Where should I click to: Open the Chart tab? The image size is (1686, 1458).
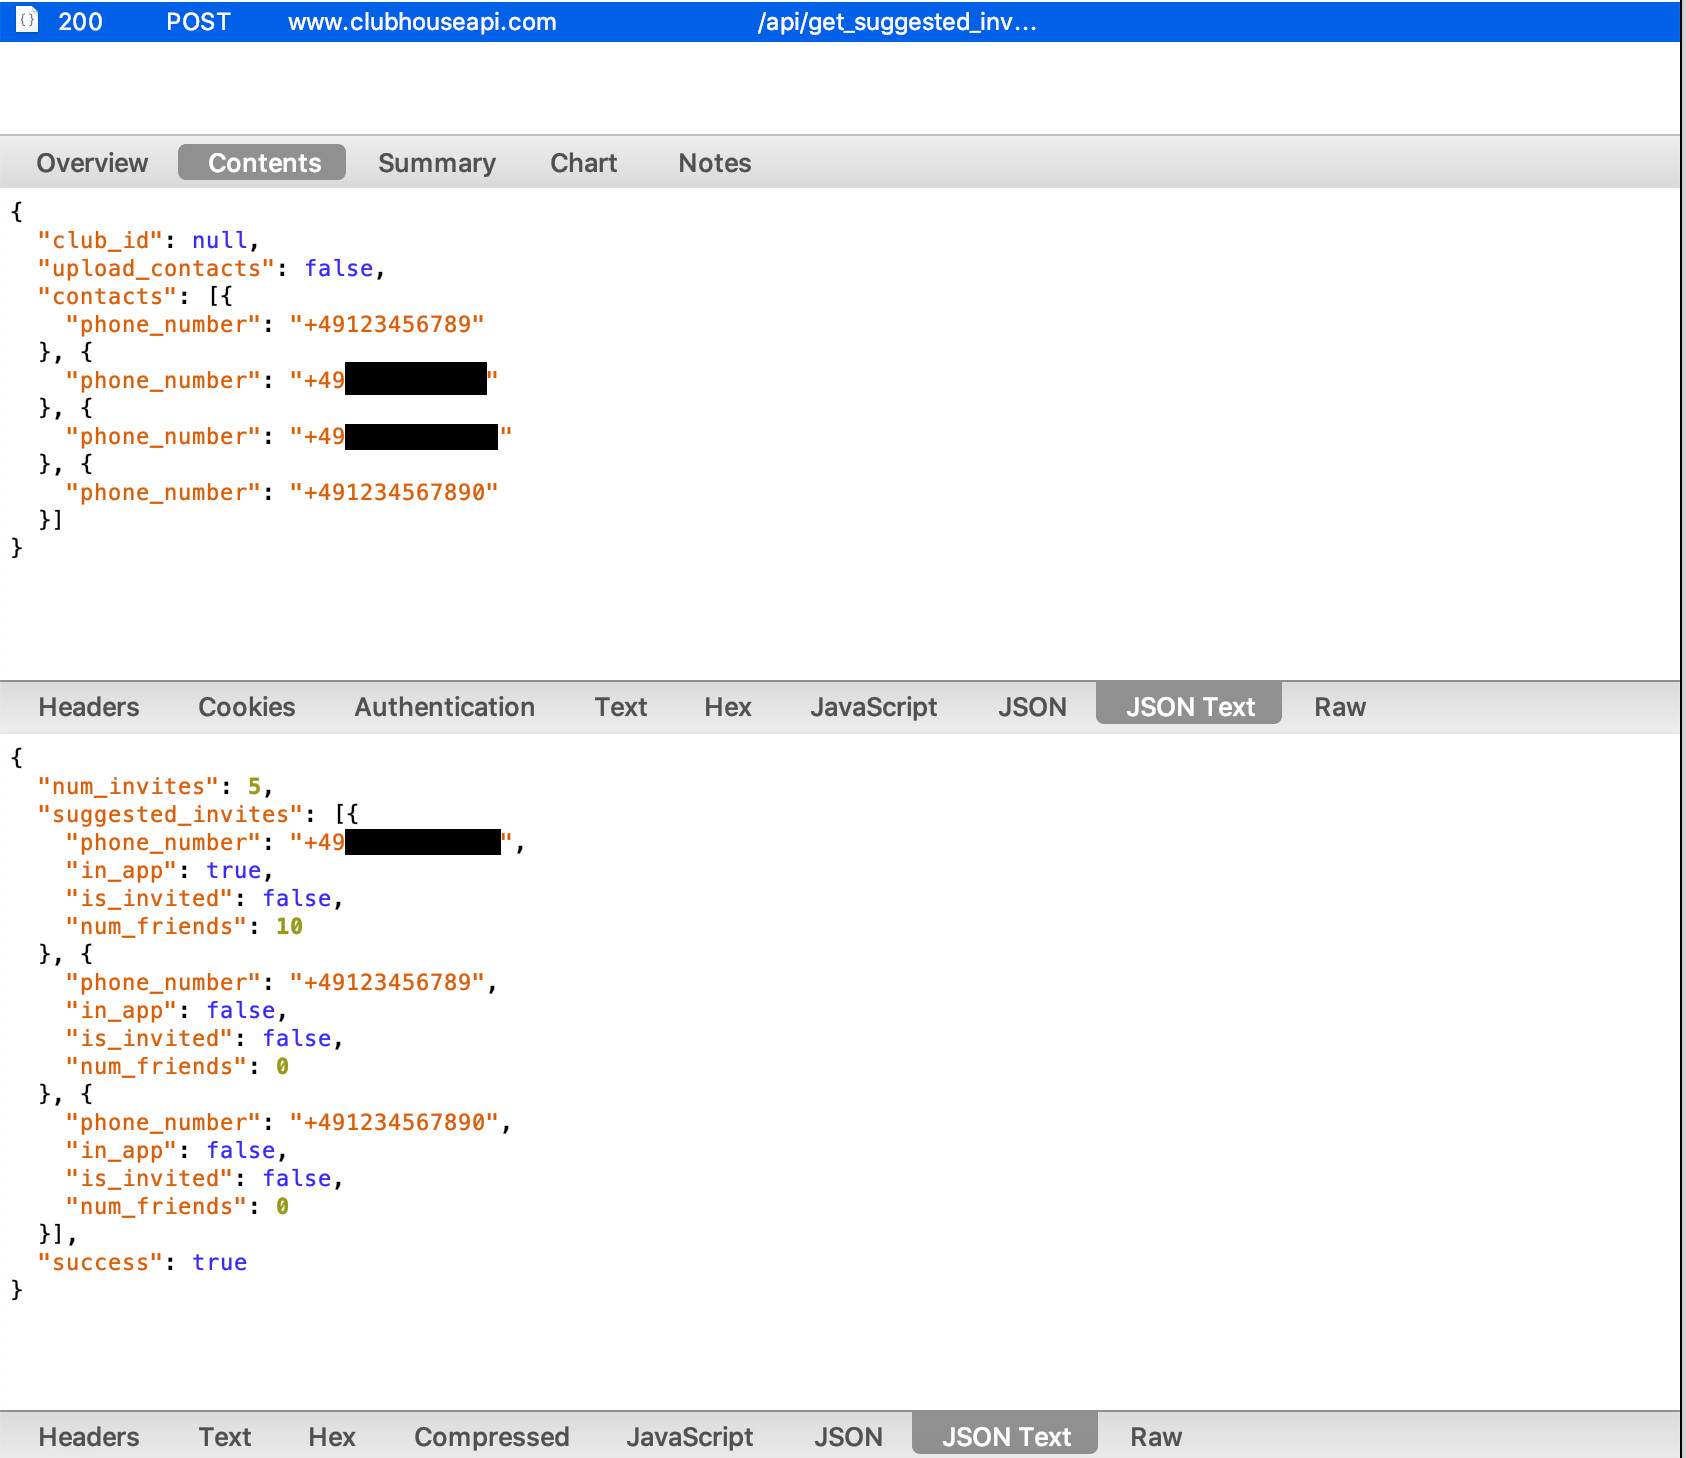(584, 163)
